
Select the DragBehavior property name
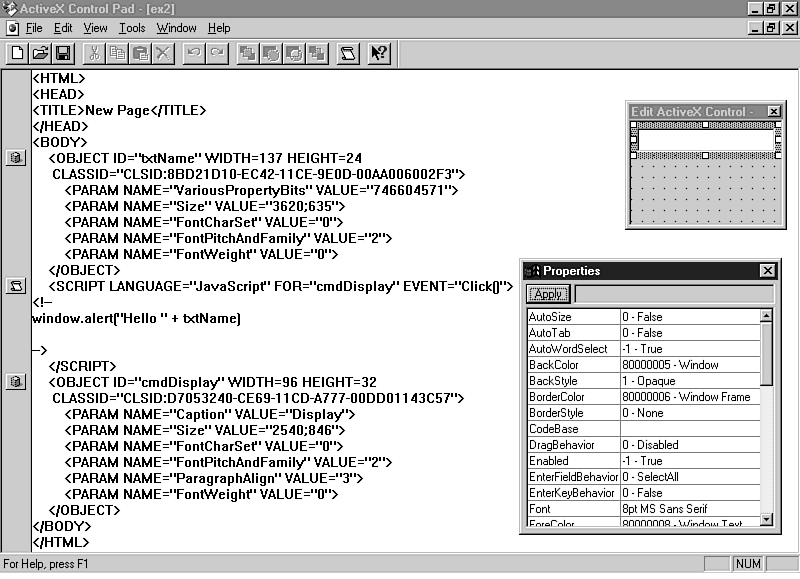[x=562, y=445]
